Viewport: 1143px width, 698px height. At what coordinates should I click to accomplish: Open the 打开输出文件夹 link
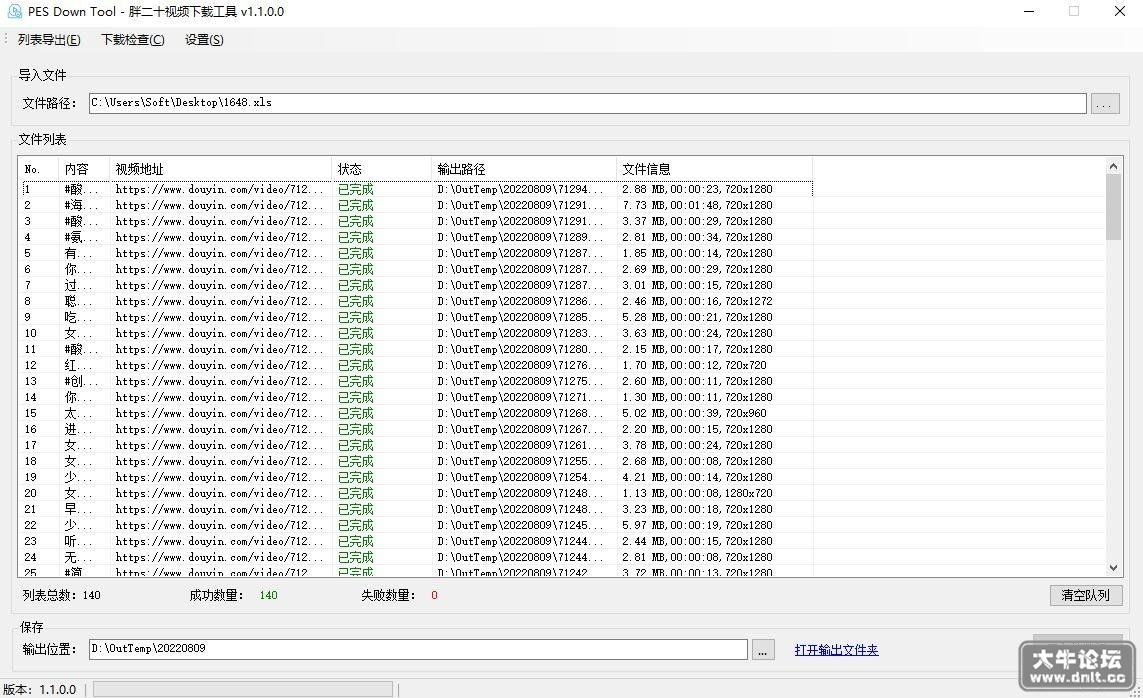tap(836, 650)
